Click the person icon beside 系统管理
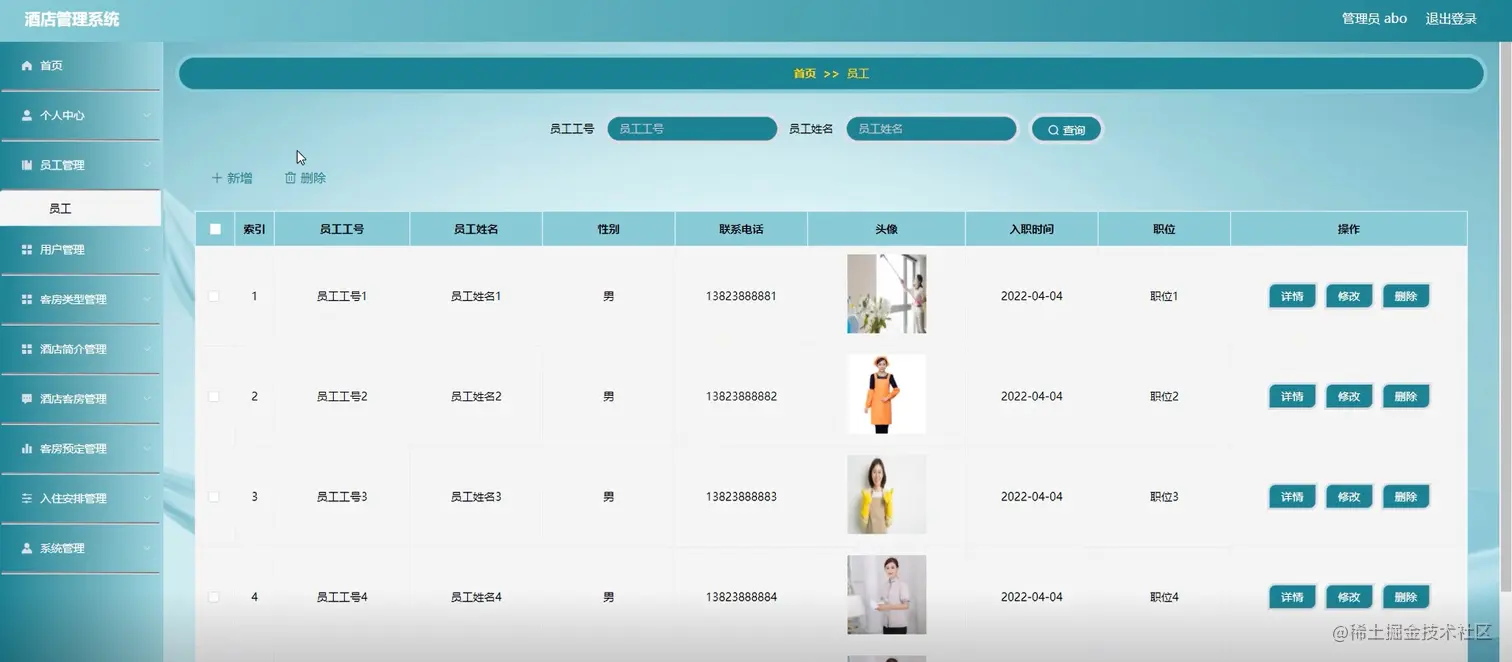This screenshot has width=1512, height=662. (x=27, y=548)
